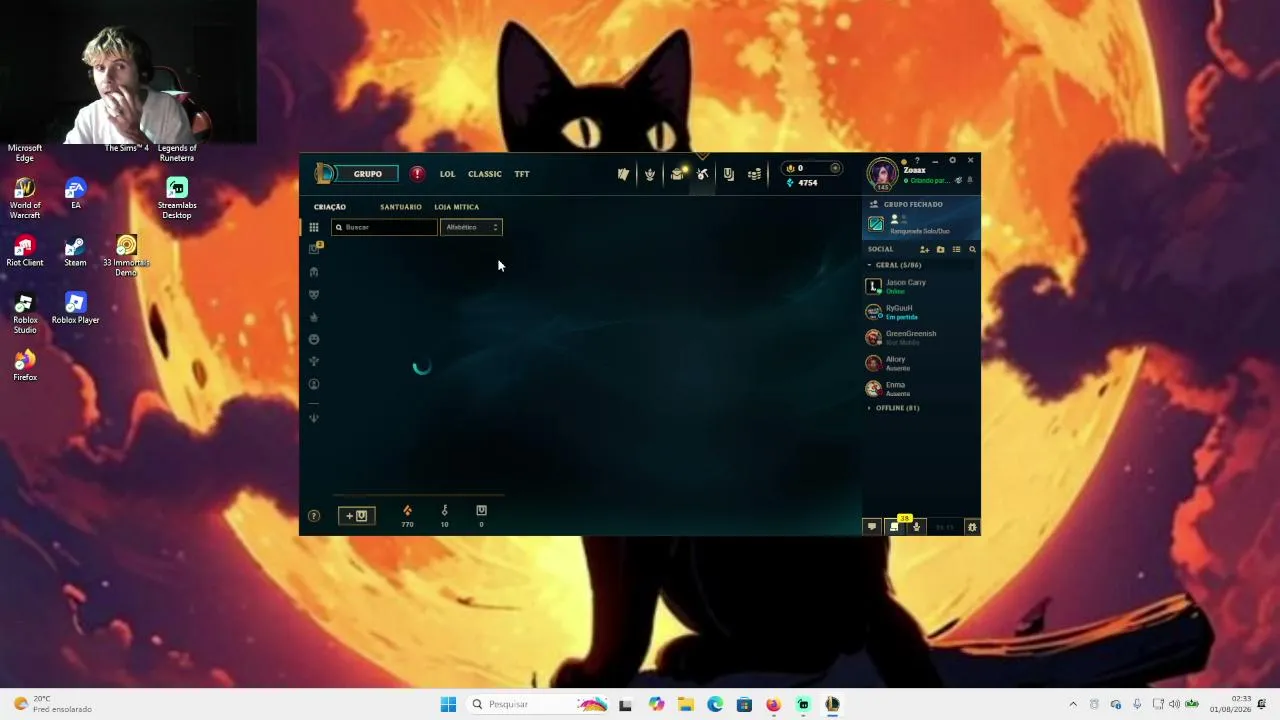Filter loot by ward skins icon

point(314,317)
